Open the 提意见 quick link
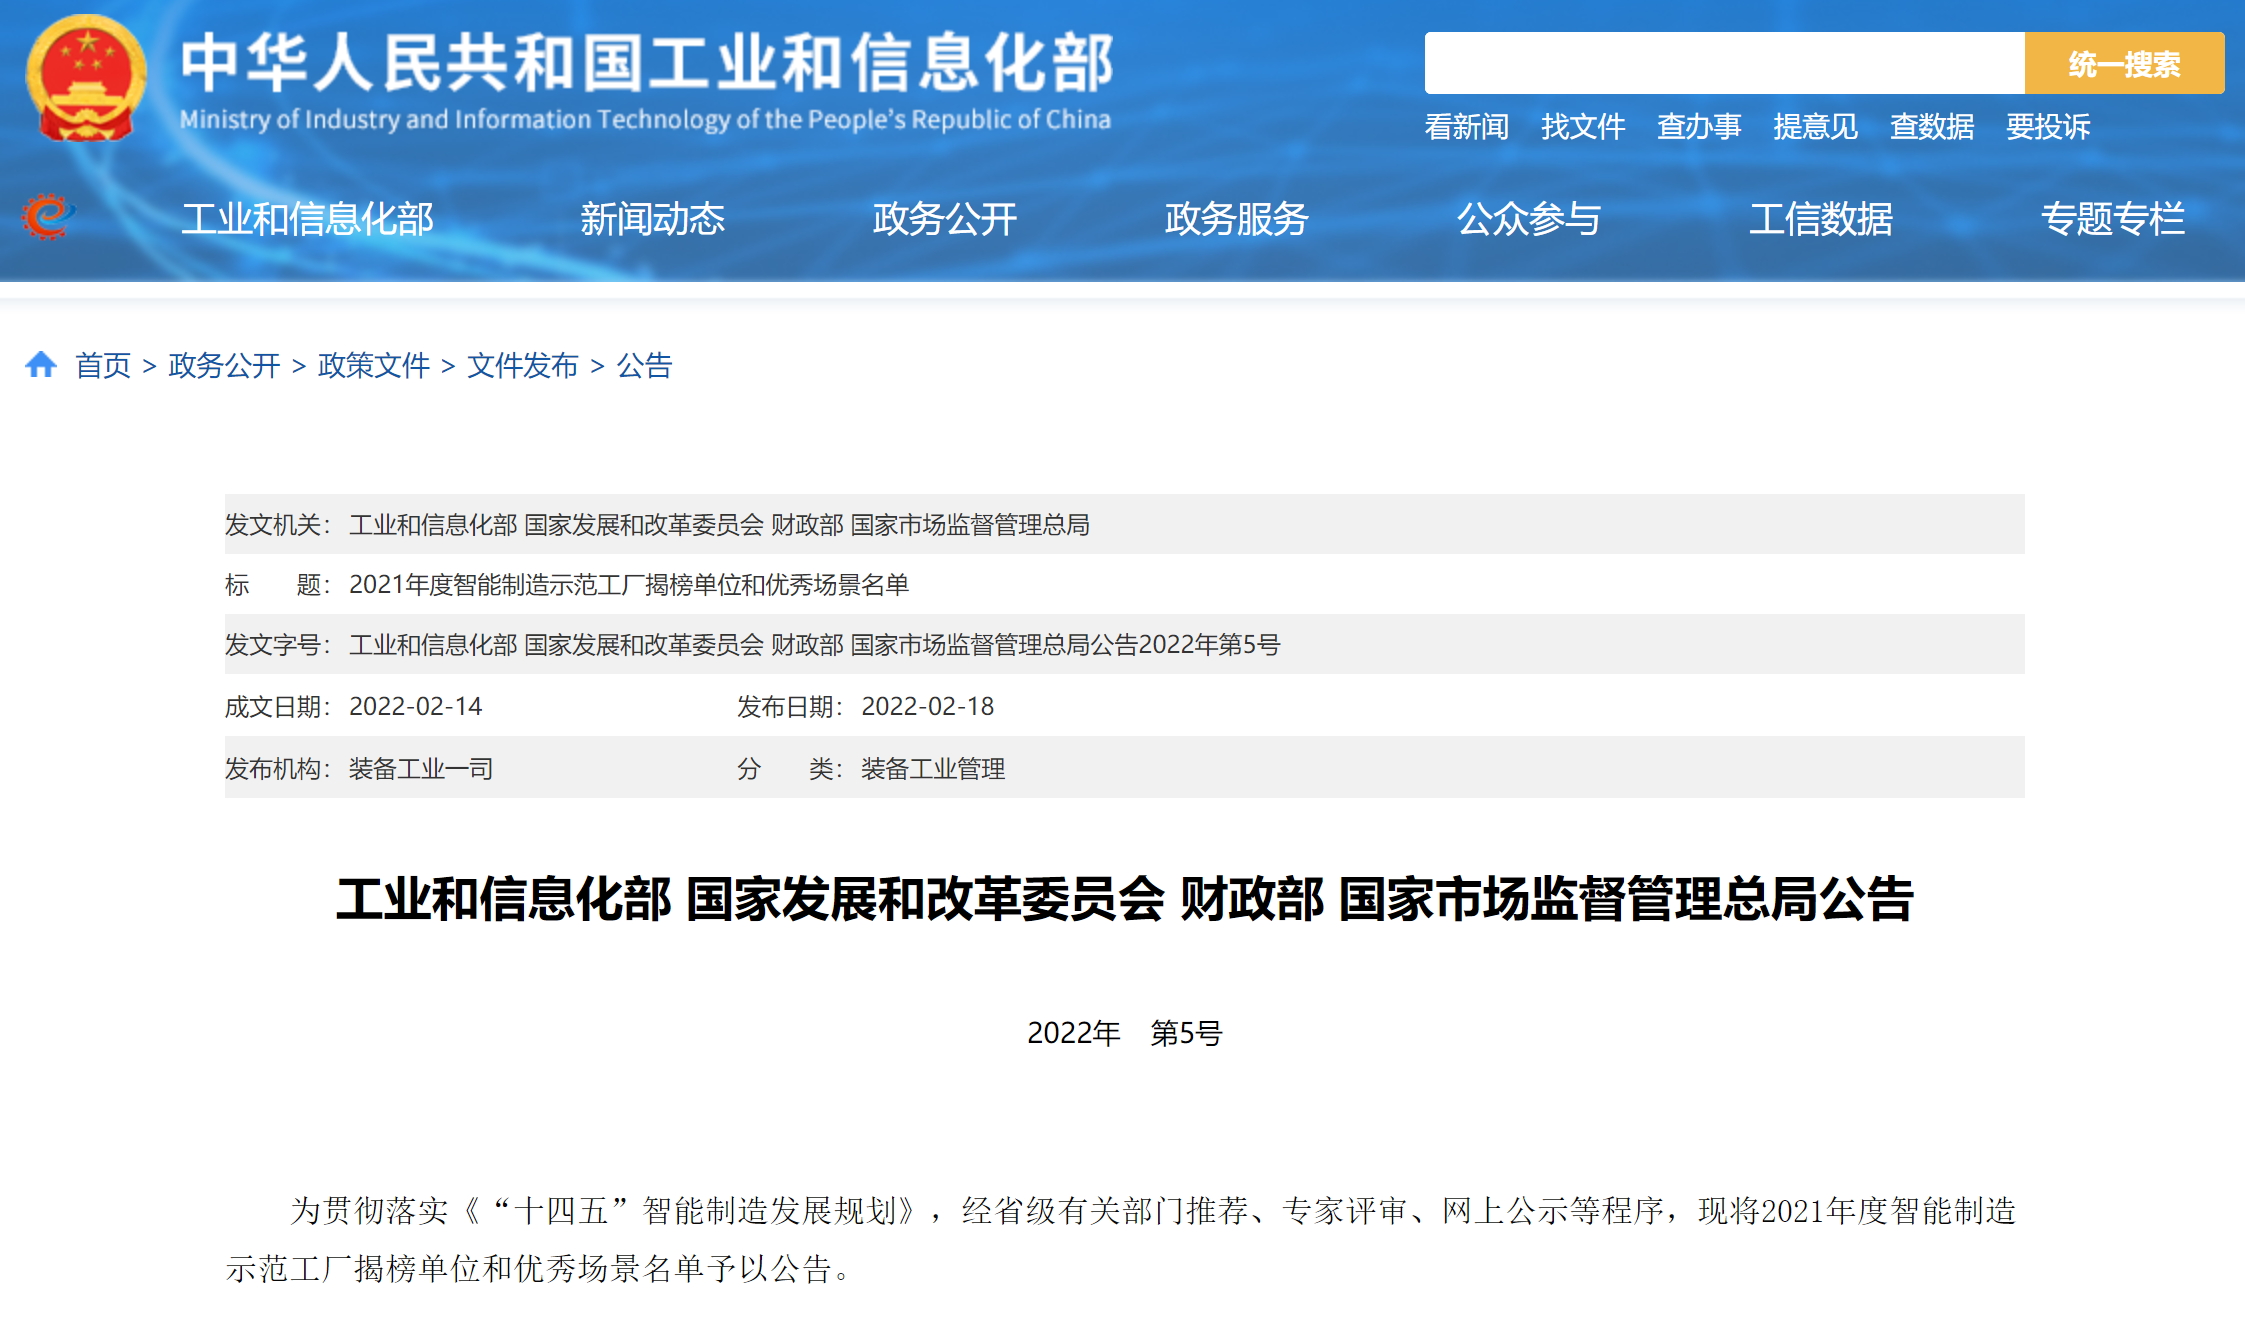Screen dimensions: 2245x1321 pyautogui.click(x=1815, y=126)
